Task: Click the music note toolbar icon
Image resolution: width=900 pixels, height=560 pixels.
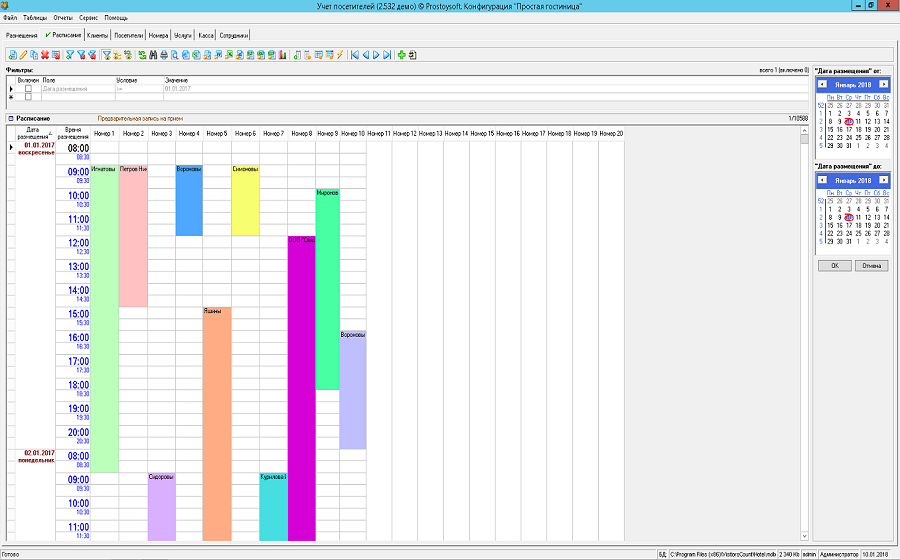Action: [297, 55]
